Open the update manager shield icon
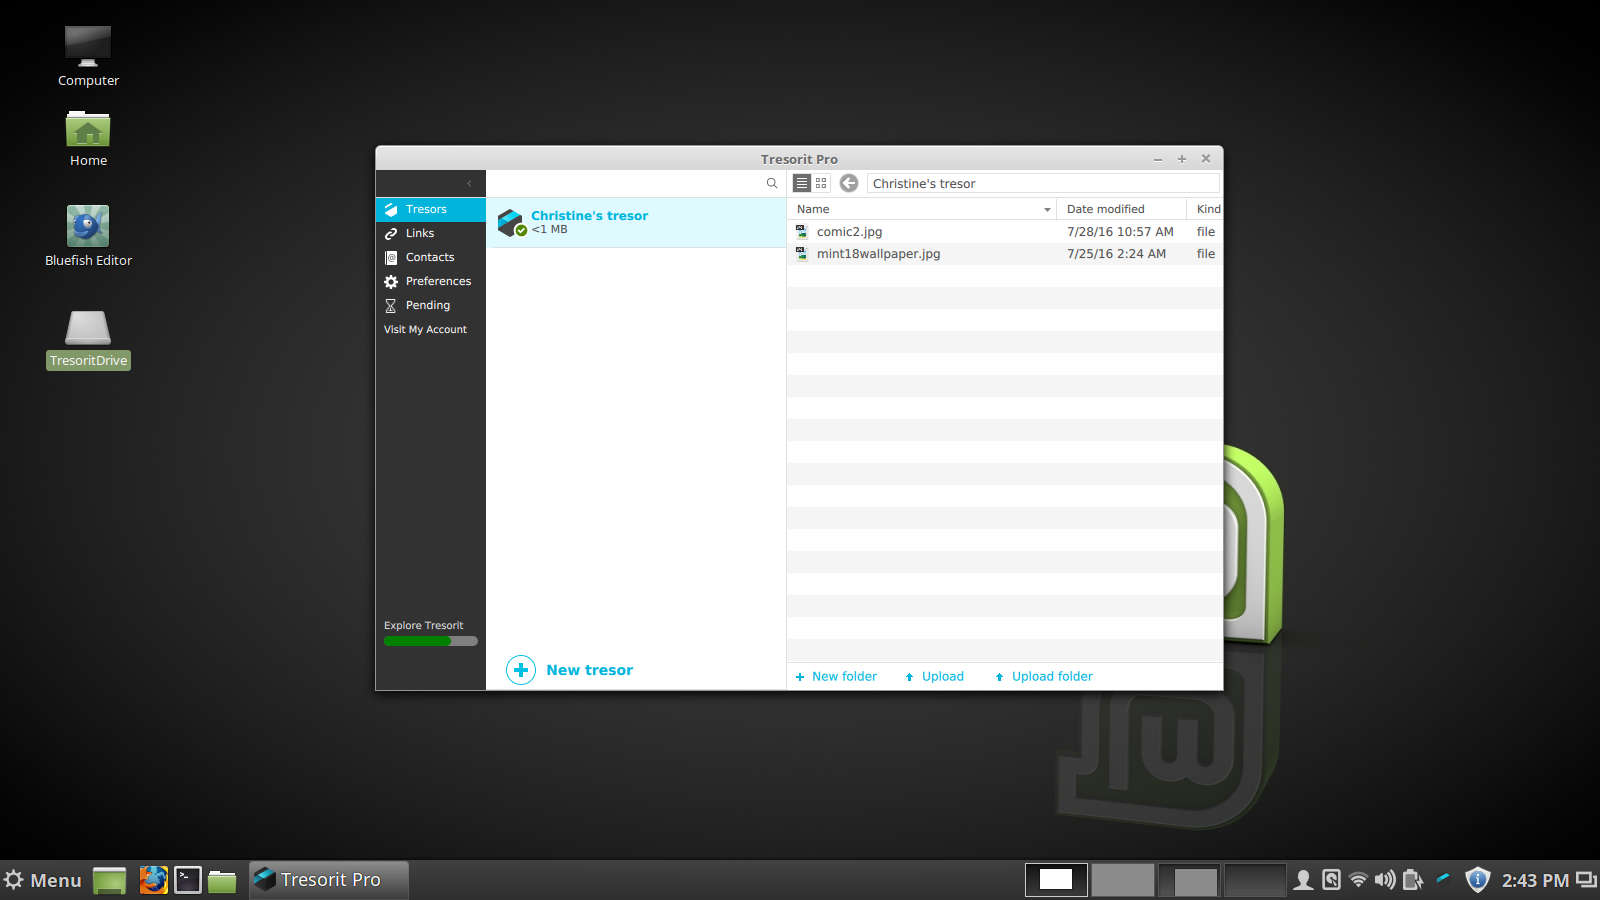 [x=1477, y=880]
